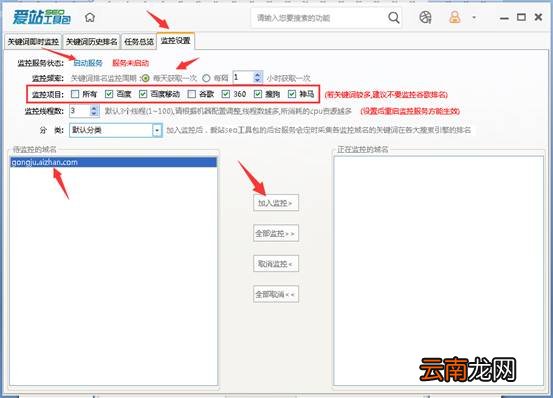
Task: Toggle the 神马 checkbox
Action: pos(292,94)
